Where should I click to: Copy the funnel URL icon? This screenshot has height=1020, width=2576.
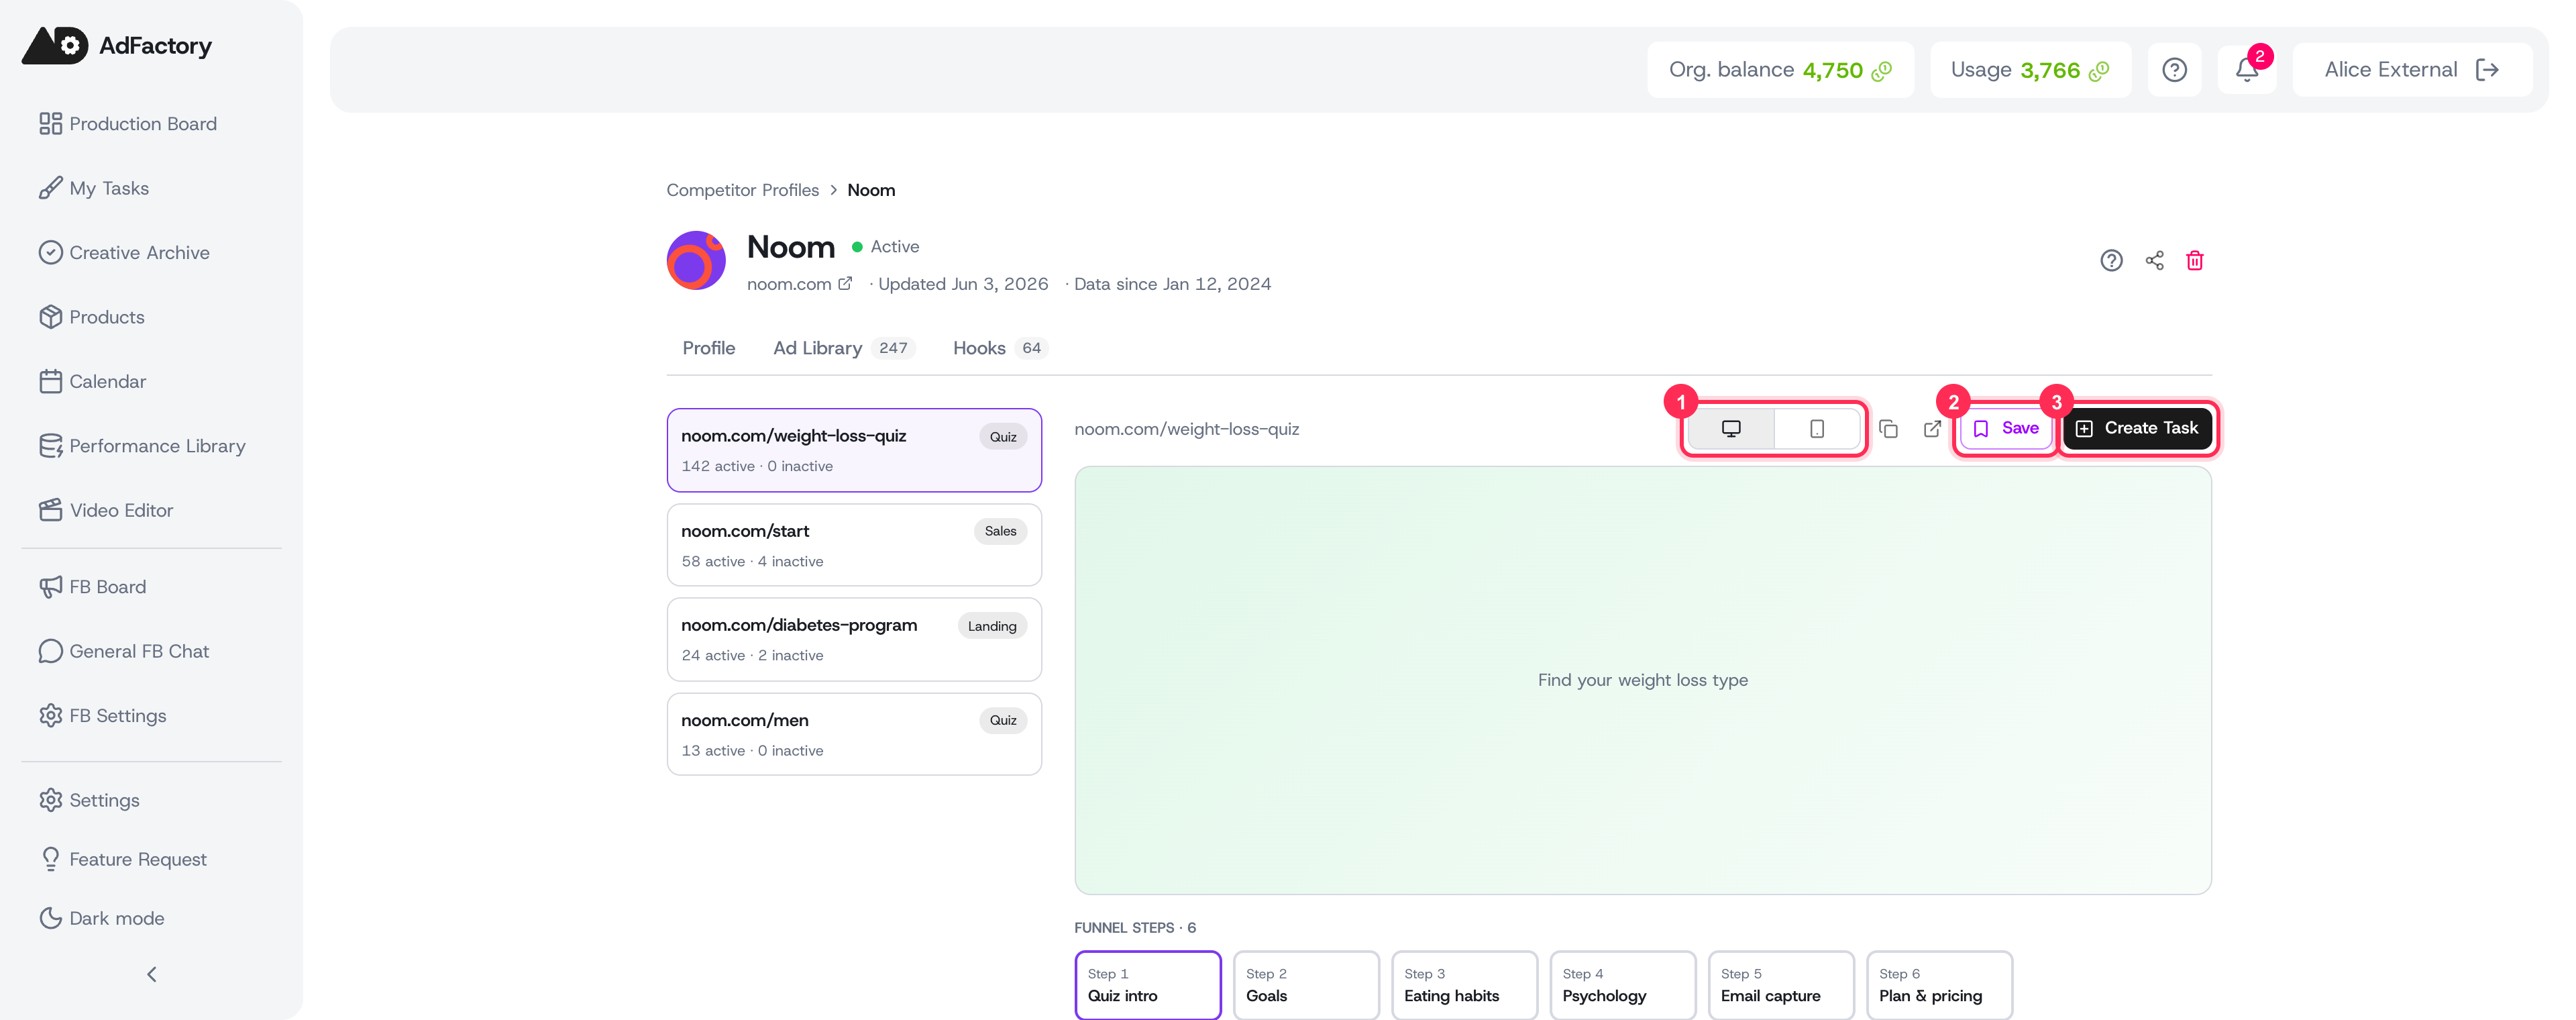(x=1888, y=429)
